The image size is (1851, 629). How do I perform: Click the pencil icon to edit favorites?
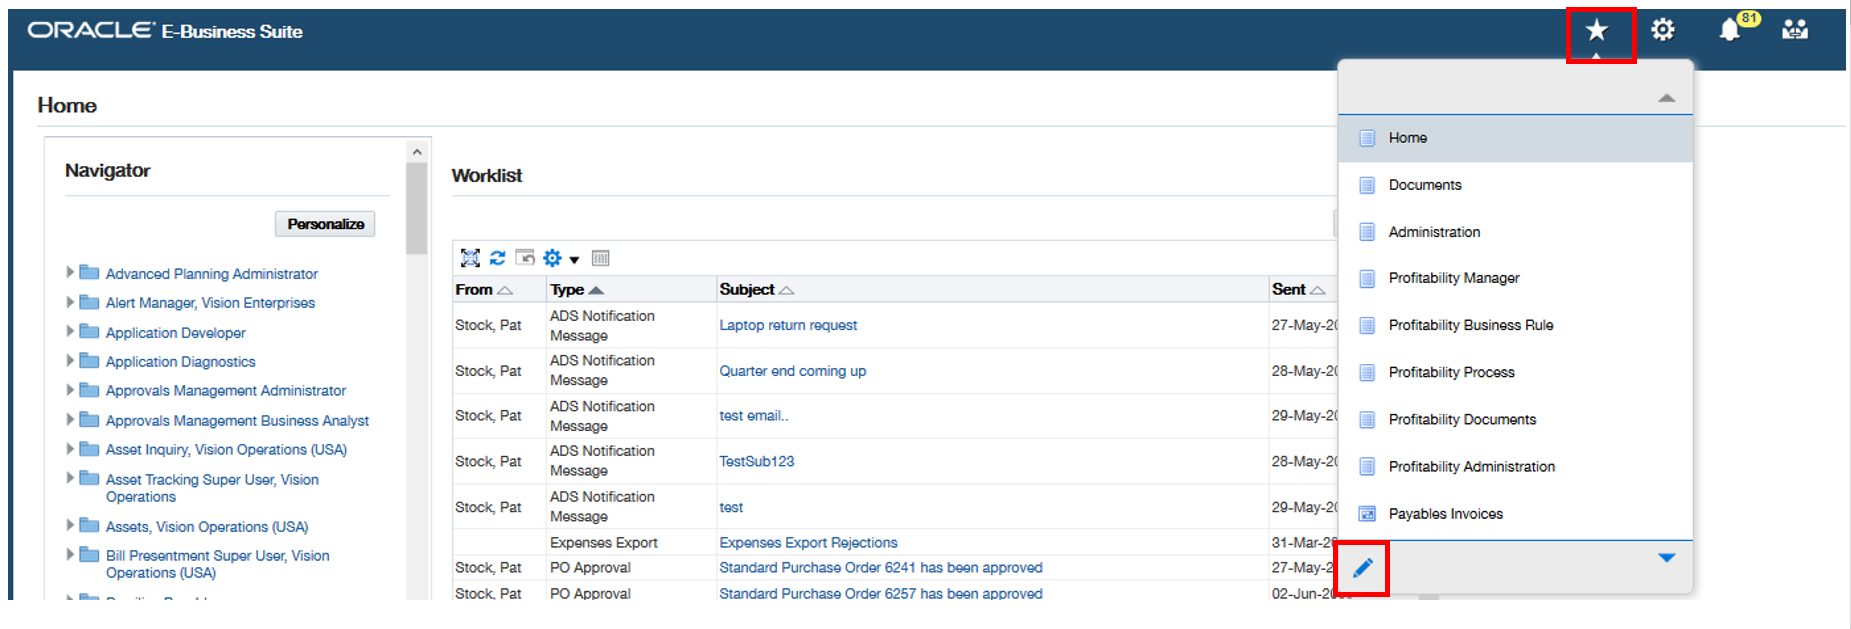click(x=1363, y=568)
